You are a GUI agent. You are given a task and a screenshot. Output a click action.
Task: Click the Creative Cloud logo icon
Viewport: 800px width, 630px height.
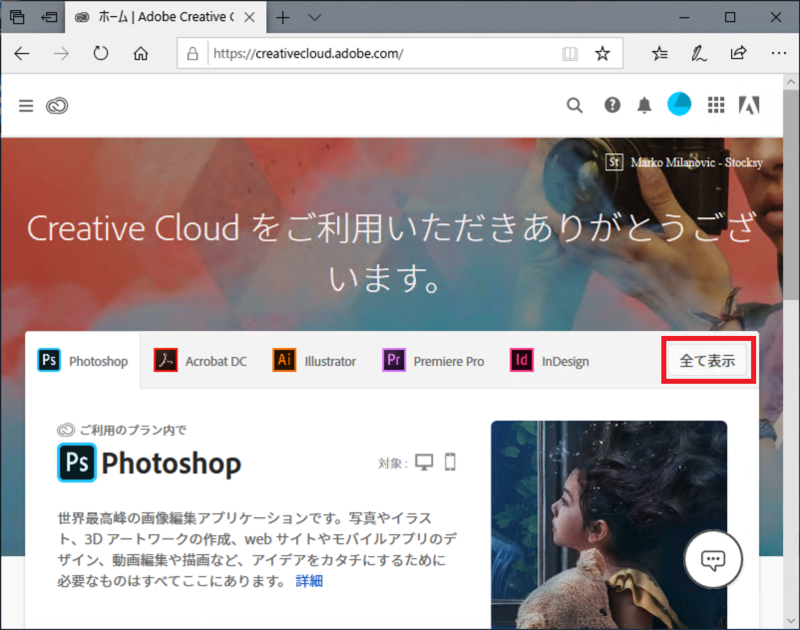click(x=56, y=105)
